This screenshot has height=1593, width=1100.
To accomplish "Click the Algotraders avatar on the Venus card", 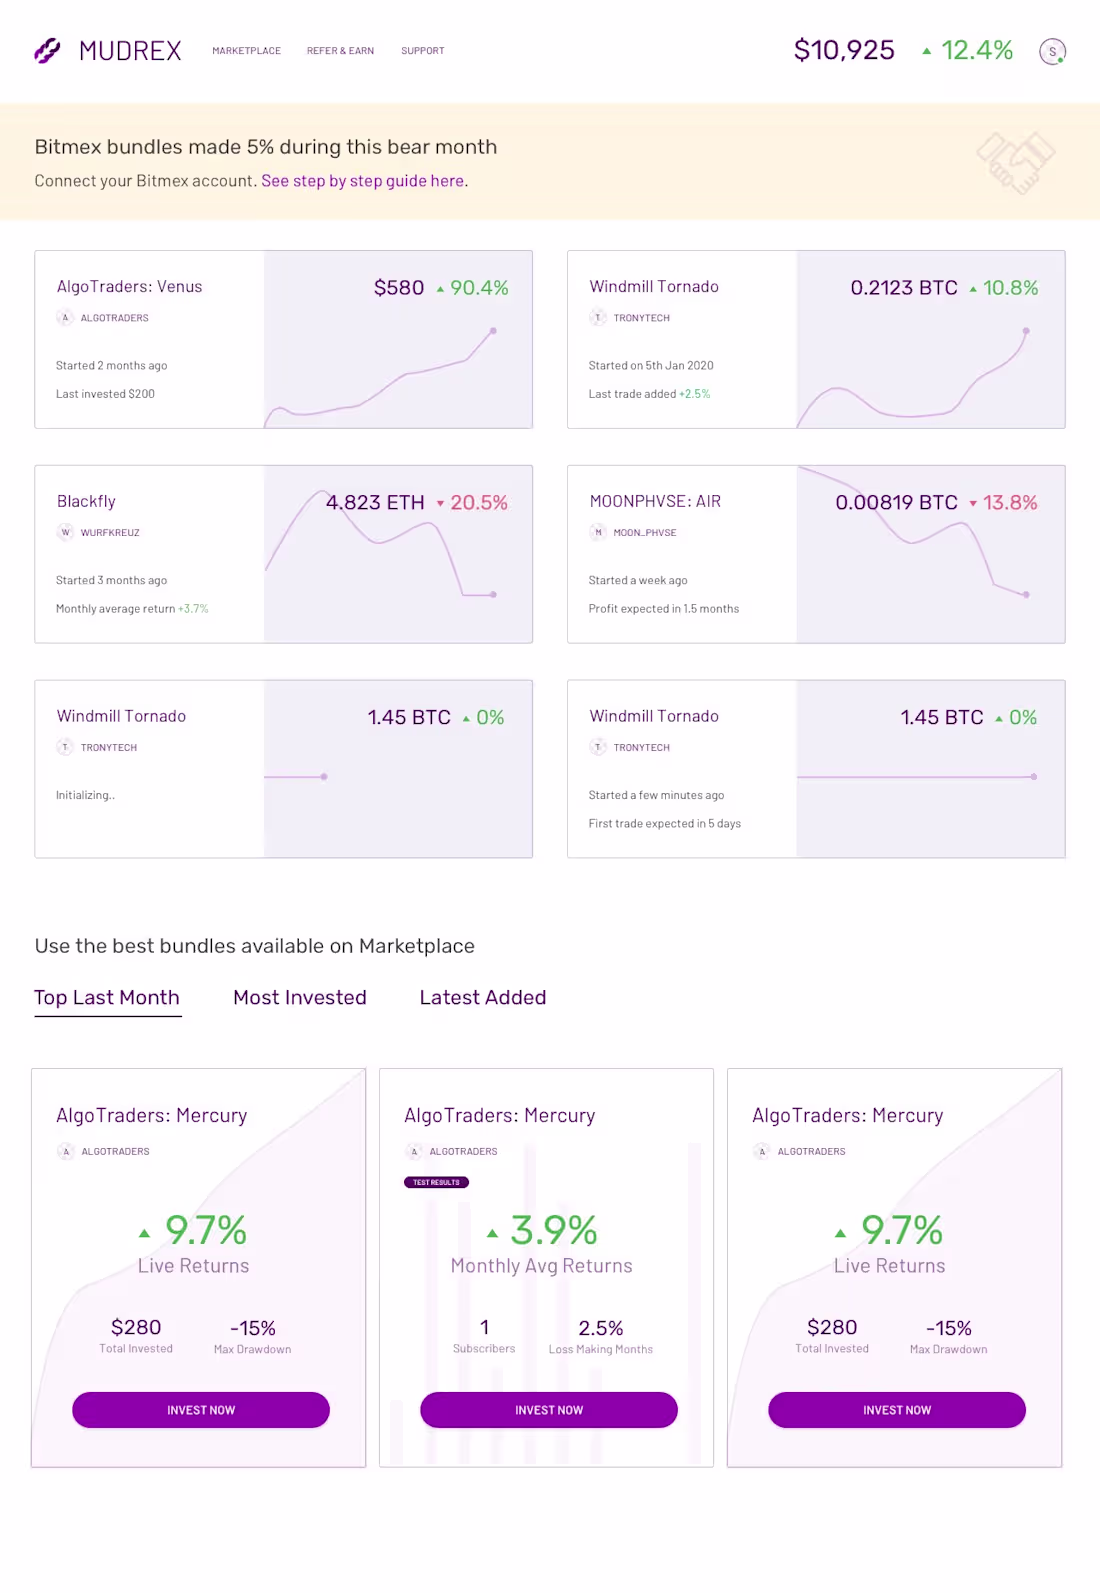I will point(66,318).
